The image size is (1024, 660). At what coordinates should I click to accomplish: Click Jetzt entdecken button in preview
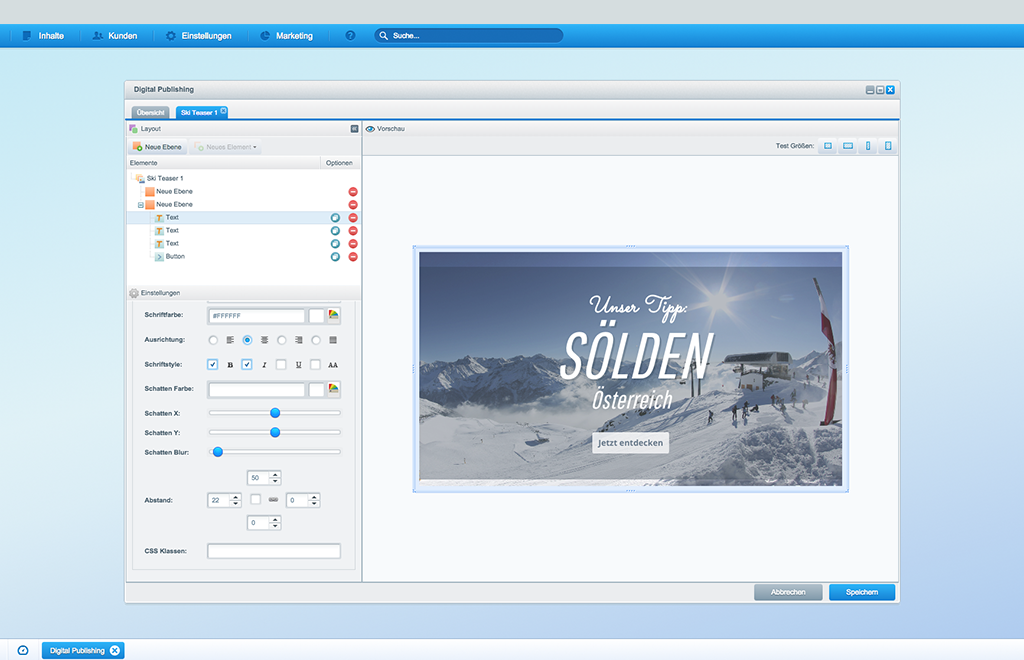[630, 443]
